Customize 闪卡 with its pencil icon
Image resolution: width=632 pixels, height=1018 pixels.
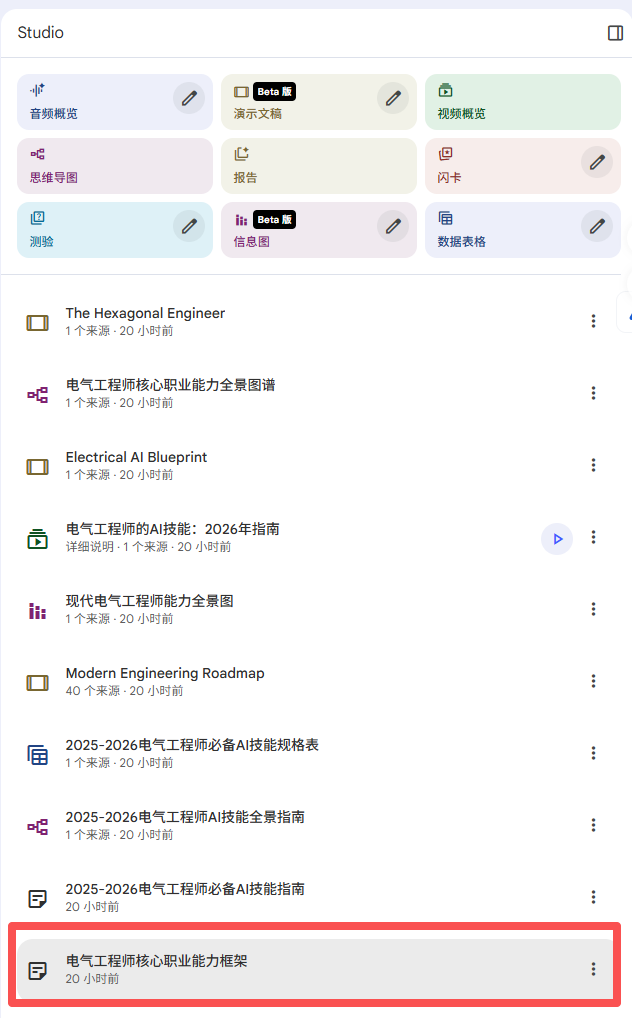[x=597, y=162]
